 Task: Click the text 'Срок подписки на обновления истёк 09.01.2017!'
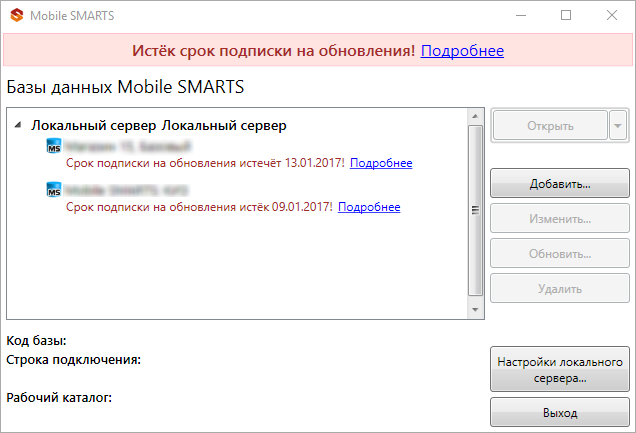pyautogui.click(x=199, y=207)
